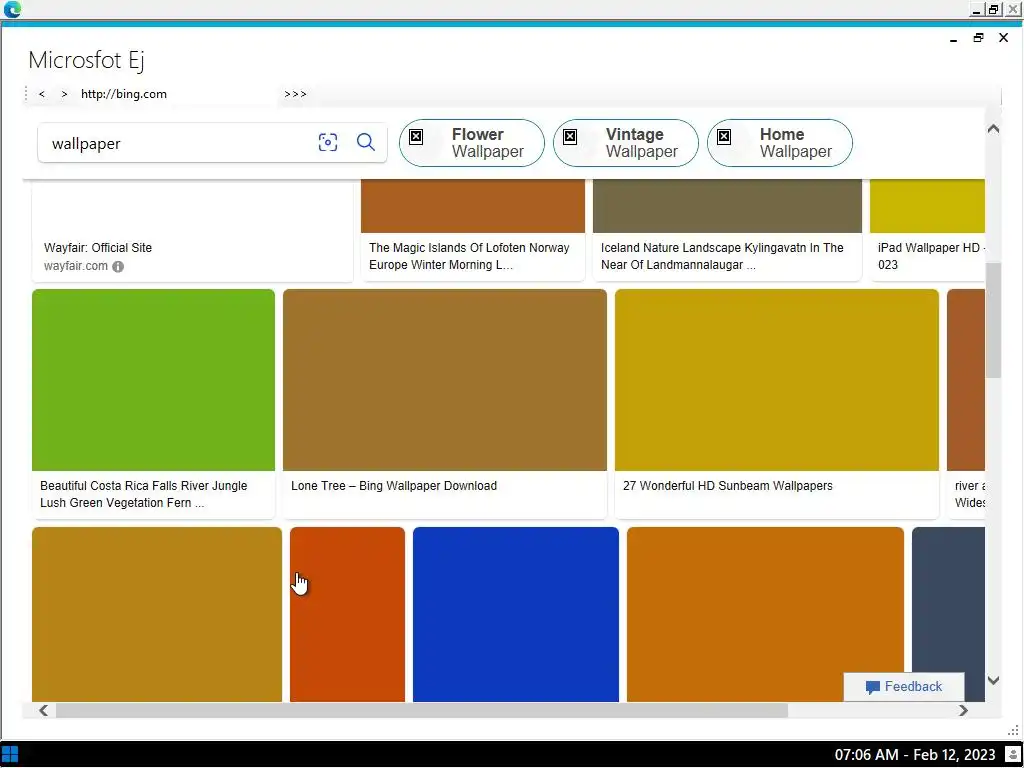Open the Windows Start button
The image size is (1024, 768).
[x=10, y=754]
